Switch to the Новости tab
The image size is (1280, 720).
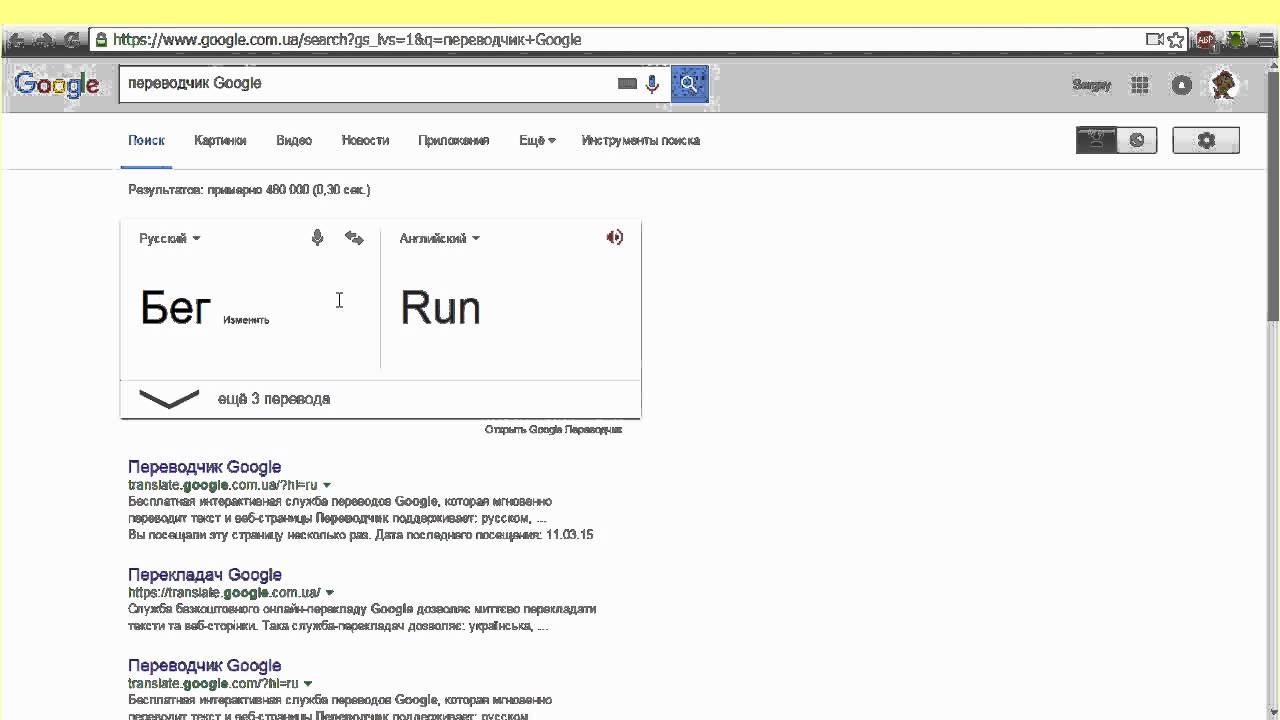[365, 141]
